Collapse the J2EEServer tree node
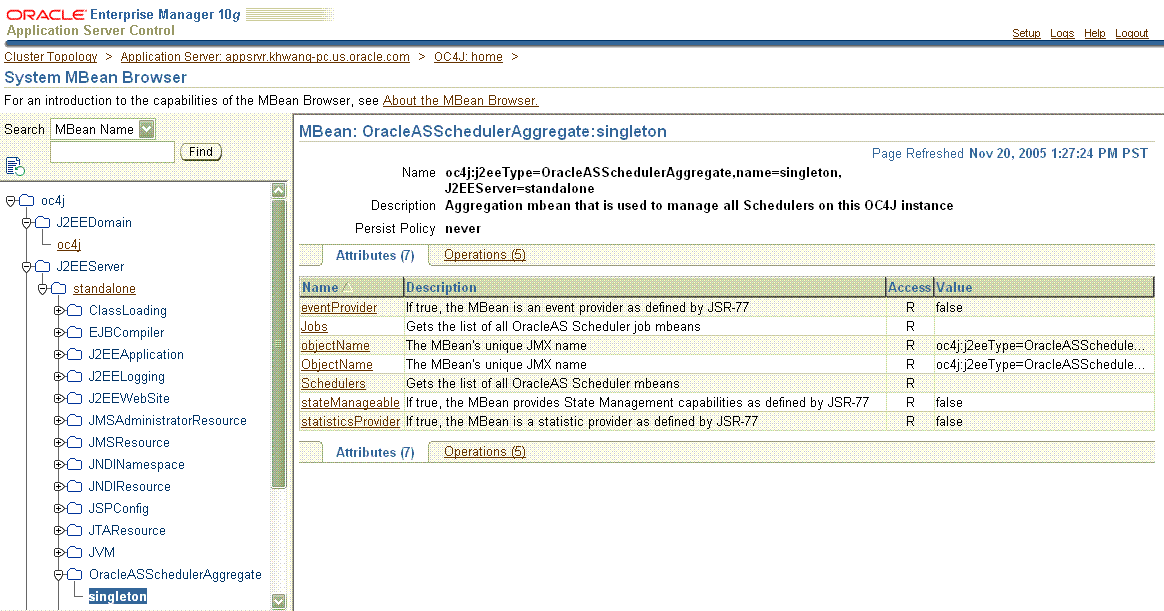Screen dimensions: 1164x611 pyautogui.click(x=27, y=267)
